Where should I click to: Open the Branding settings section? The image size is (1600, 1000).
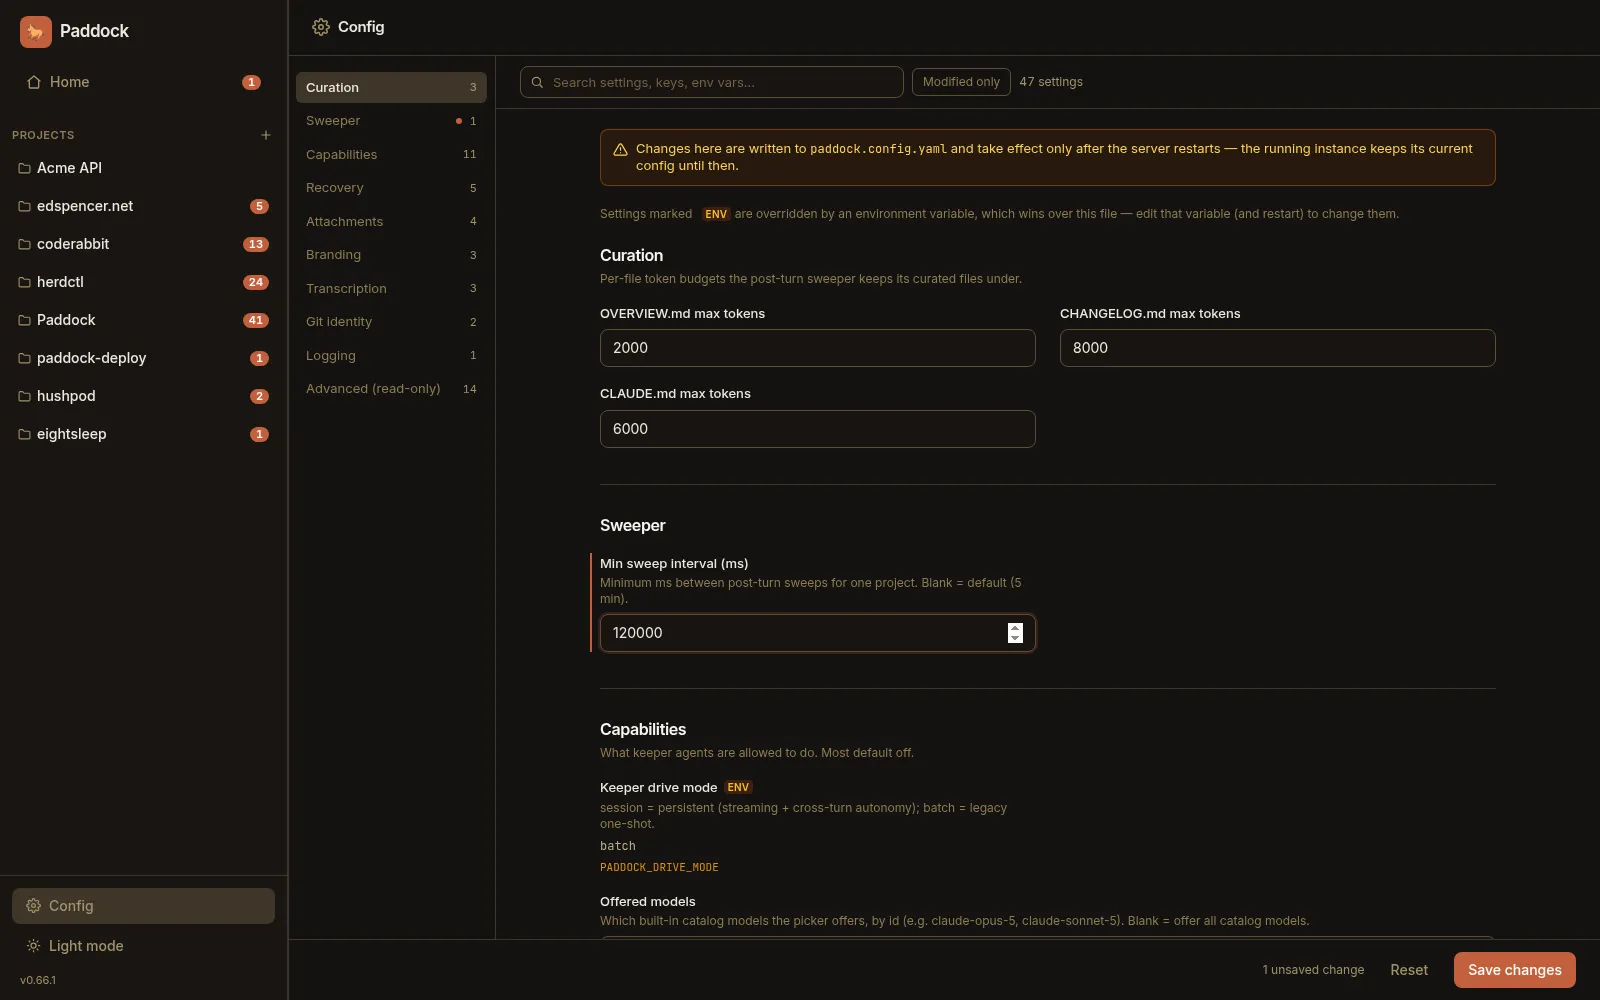[391, 255]
